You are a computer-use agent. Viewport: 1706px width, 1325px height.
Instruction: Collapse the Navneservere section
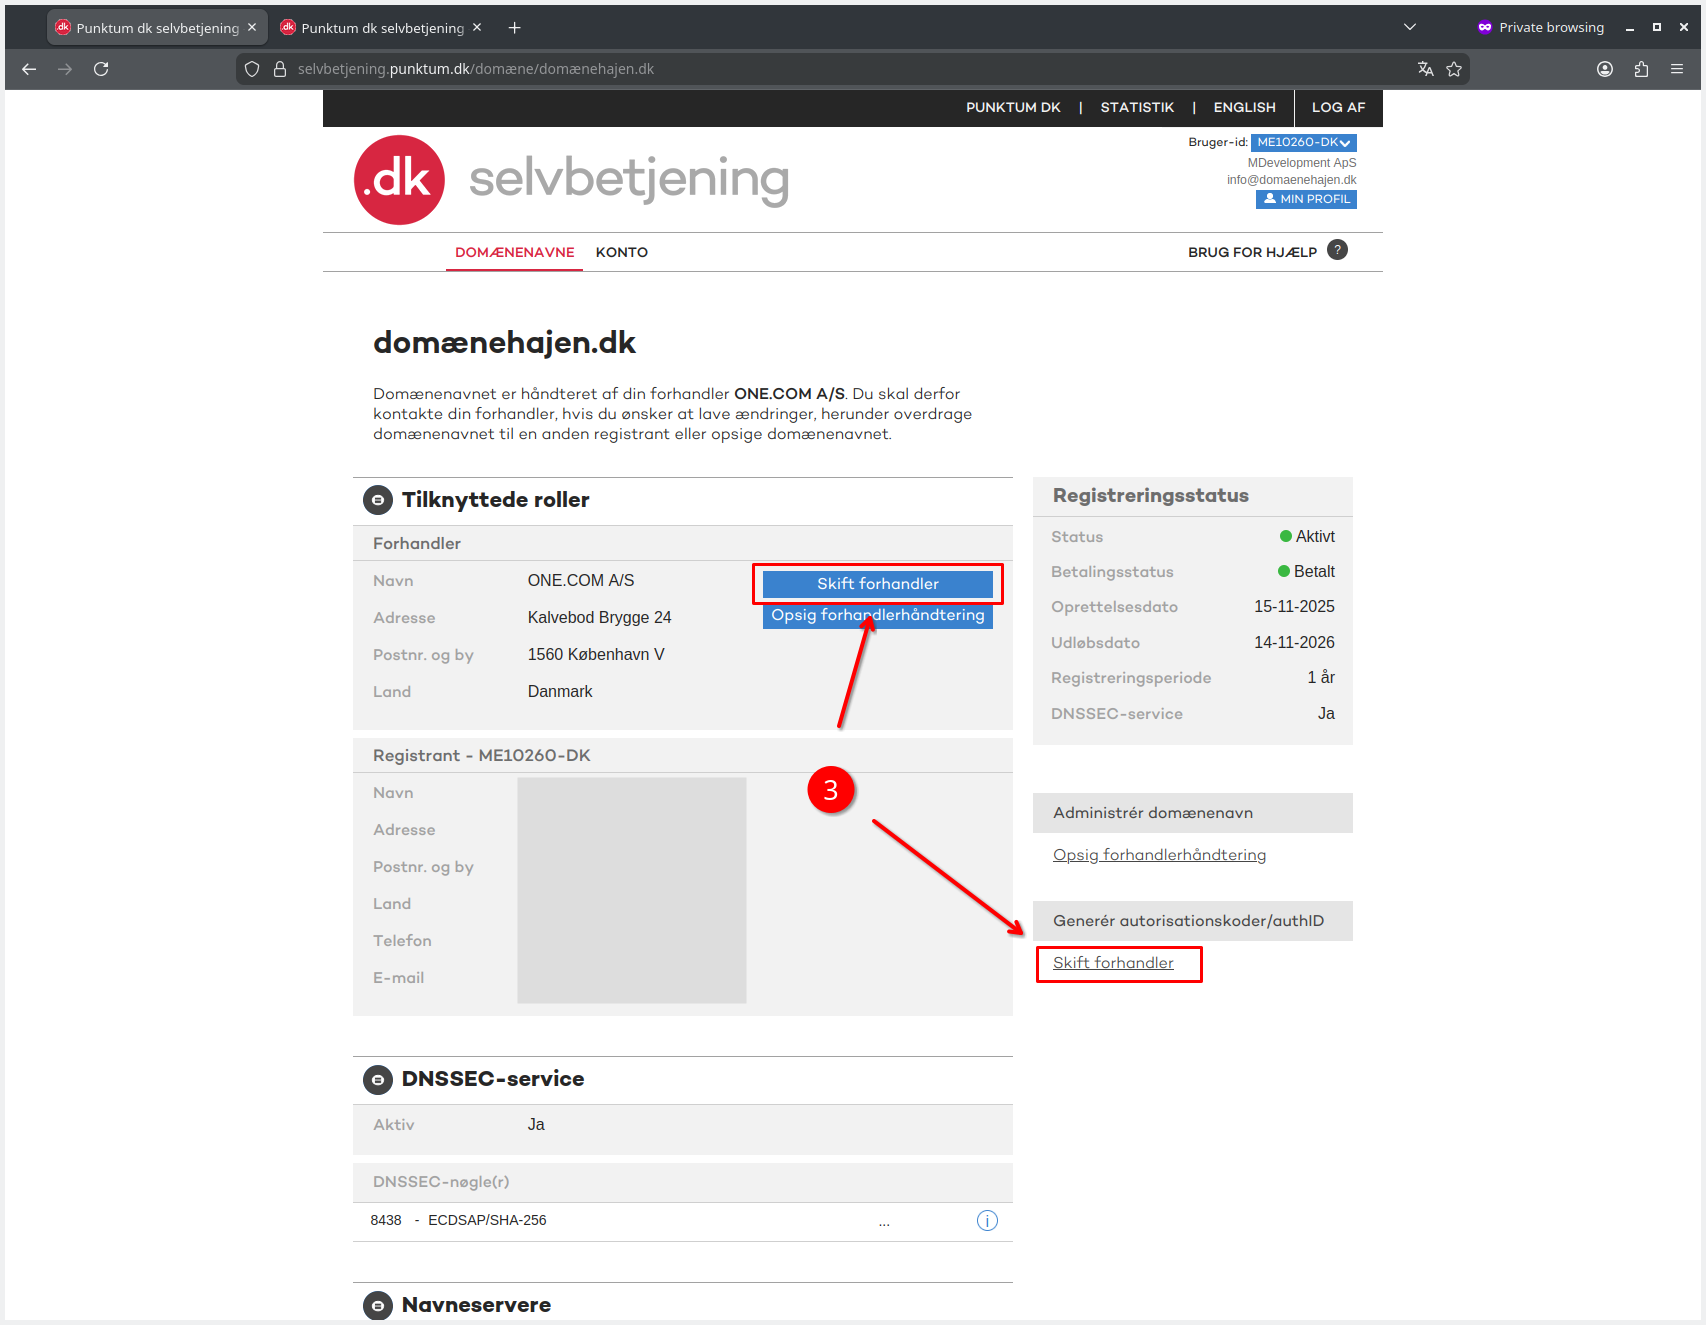click(x=378, y=1305)
